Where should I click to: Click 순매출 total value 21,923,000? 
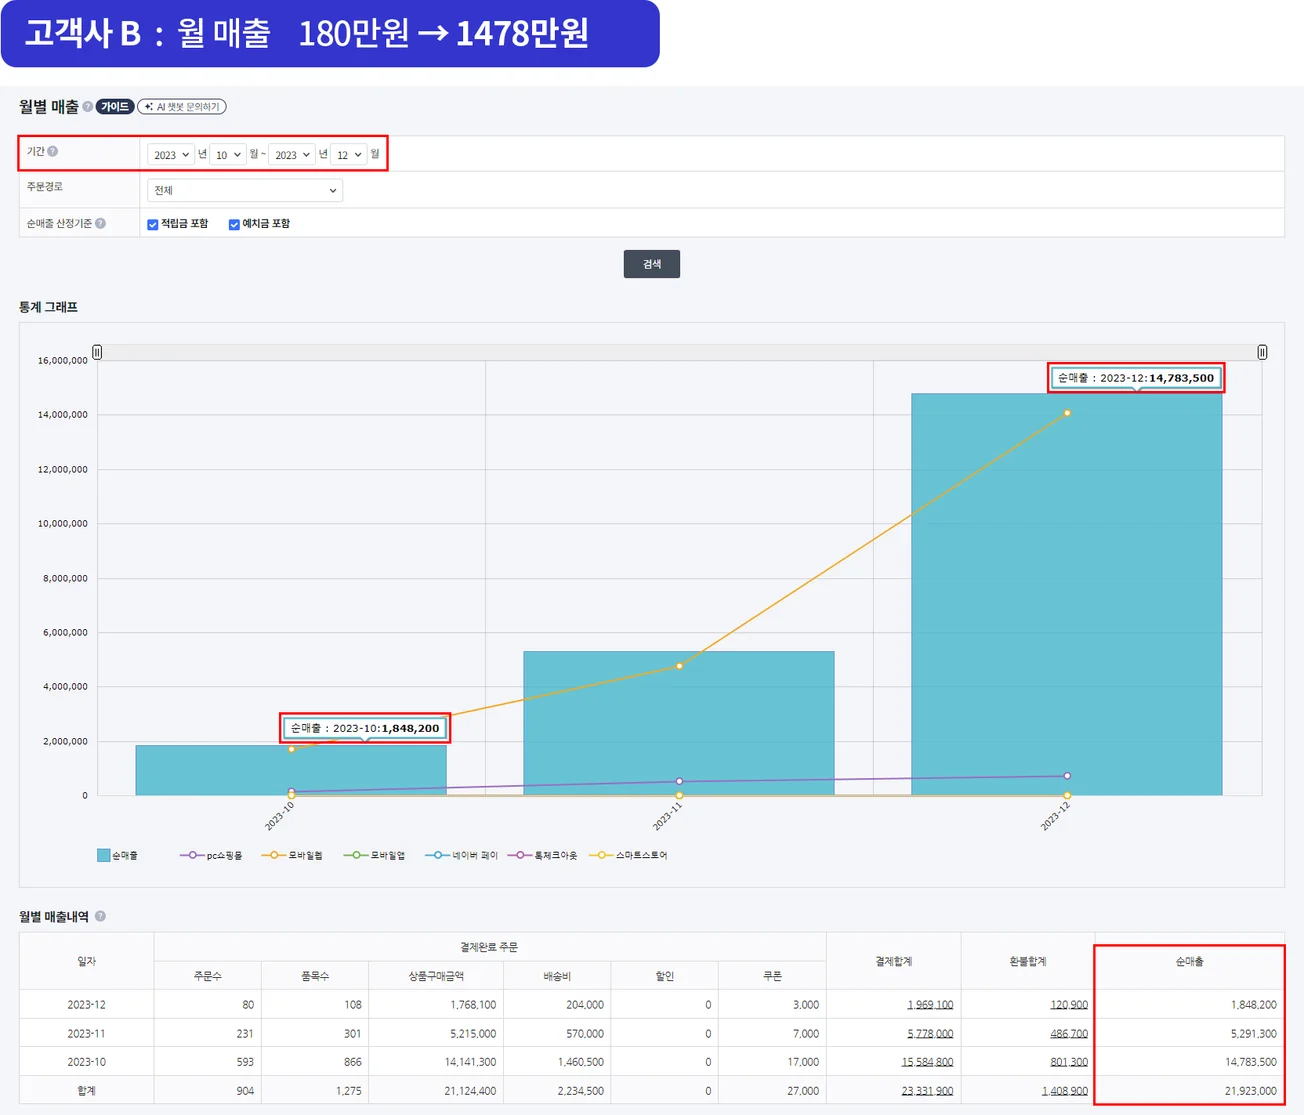pos(1250,1091)
